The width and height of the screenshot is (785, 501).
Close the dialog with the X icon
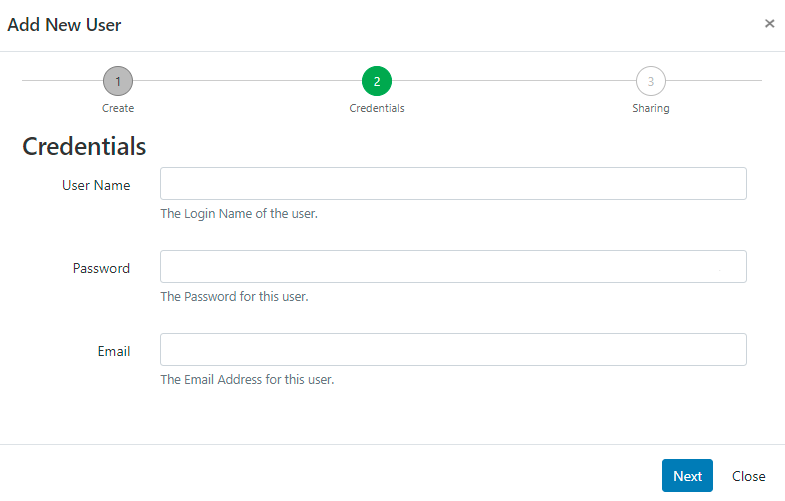[x=769, y=23]
